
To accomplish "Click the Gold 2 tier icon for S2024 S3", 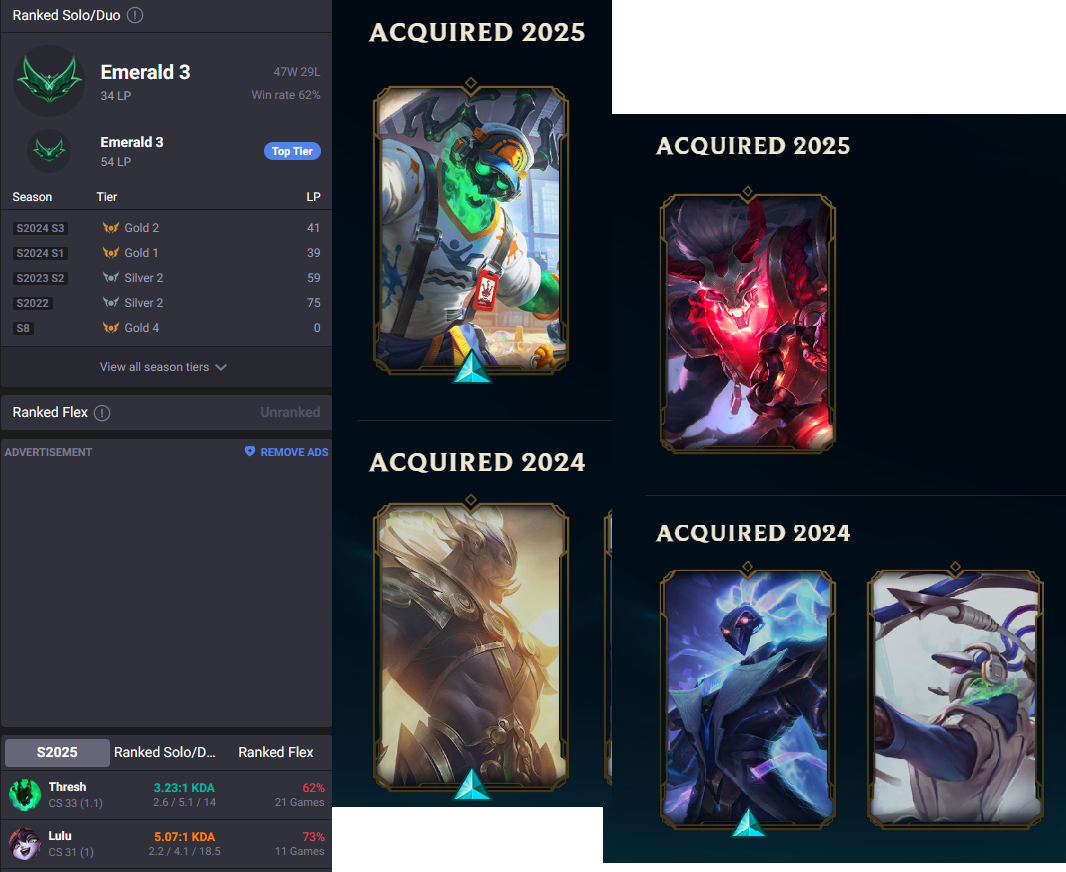I will [x=110, y=228].
